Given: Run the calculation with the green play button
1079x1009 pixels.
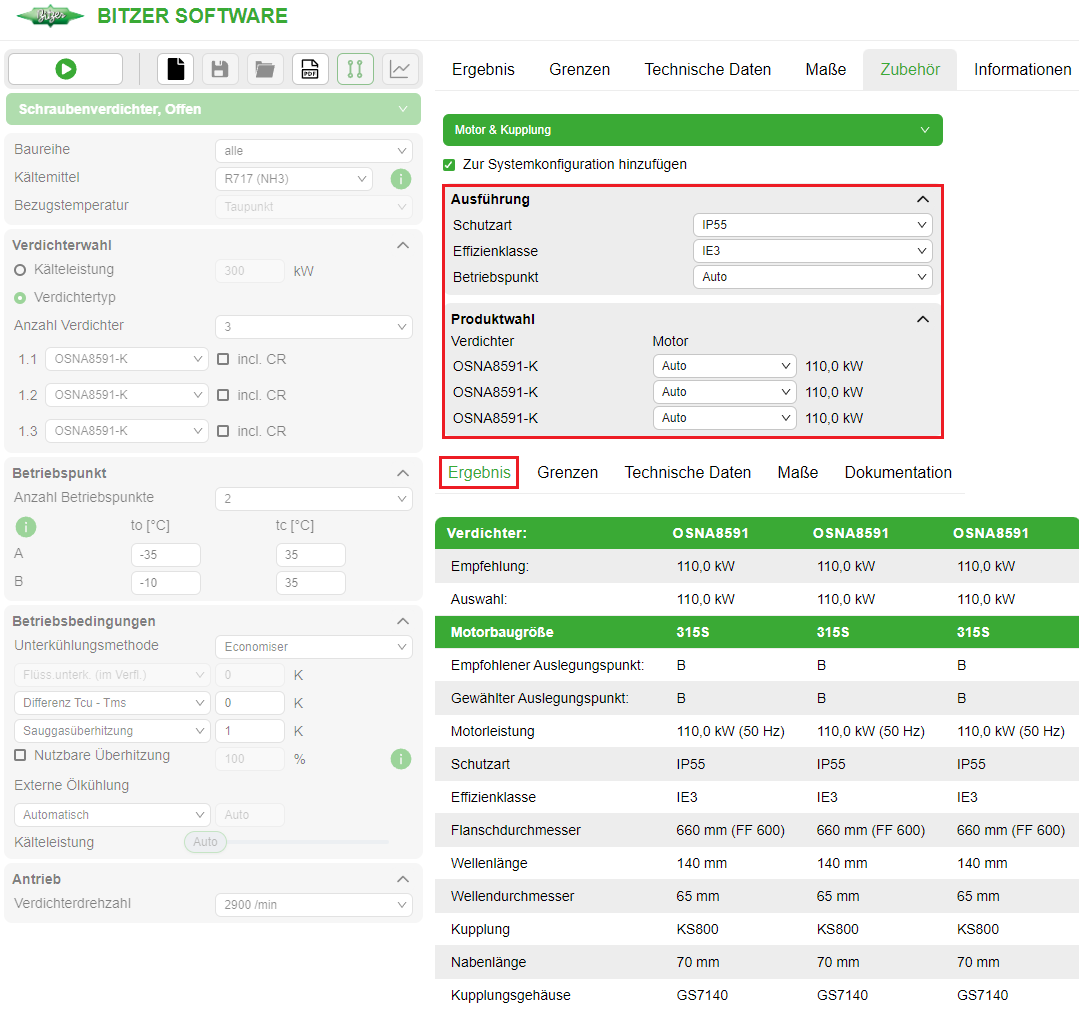Looking at the screenshot, I should [64, 69].
